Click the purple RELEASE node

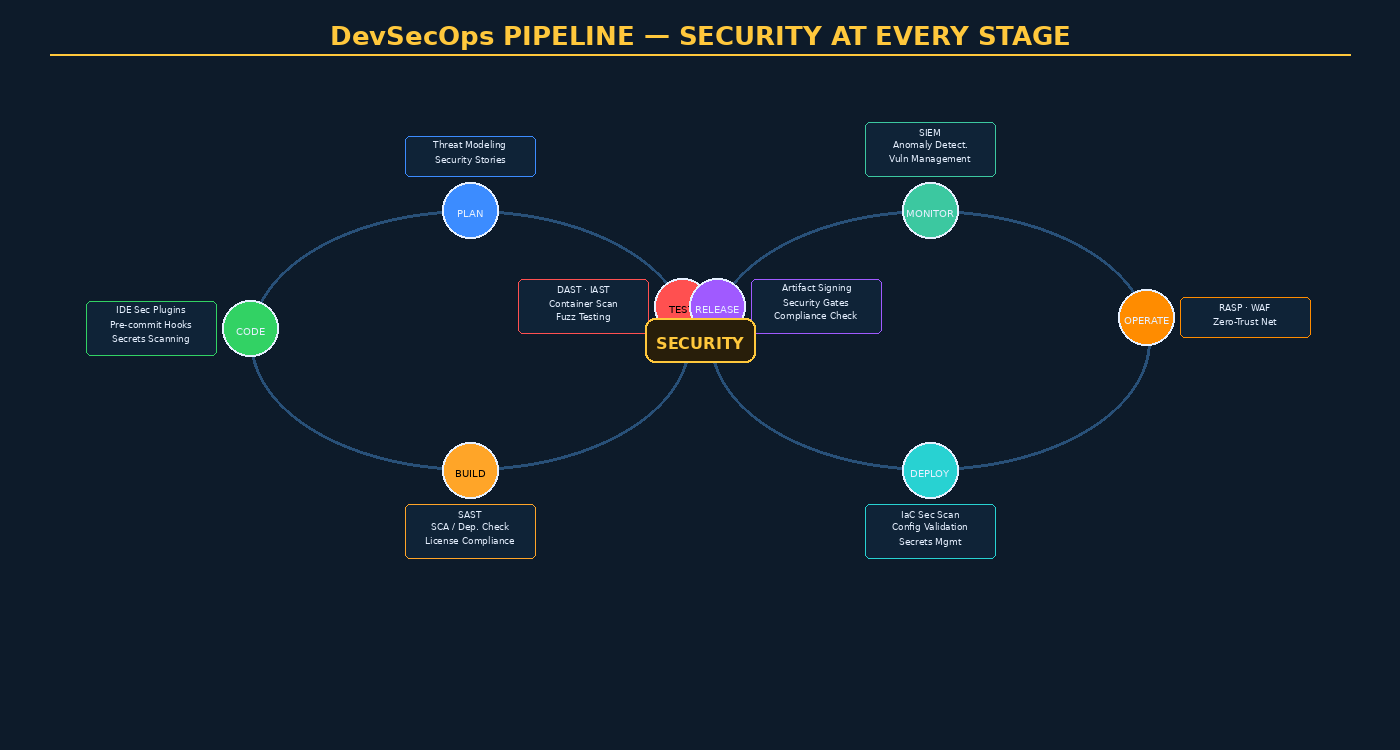717,302
